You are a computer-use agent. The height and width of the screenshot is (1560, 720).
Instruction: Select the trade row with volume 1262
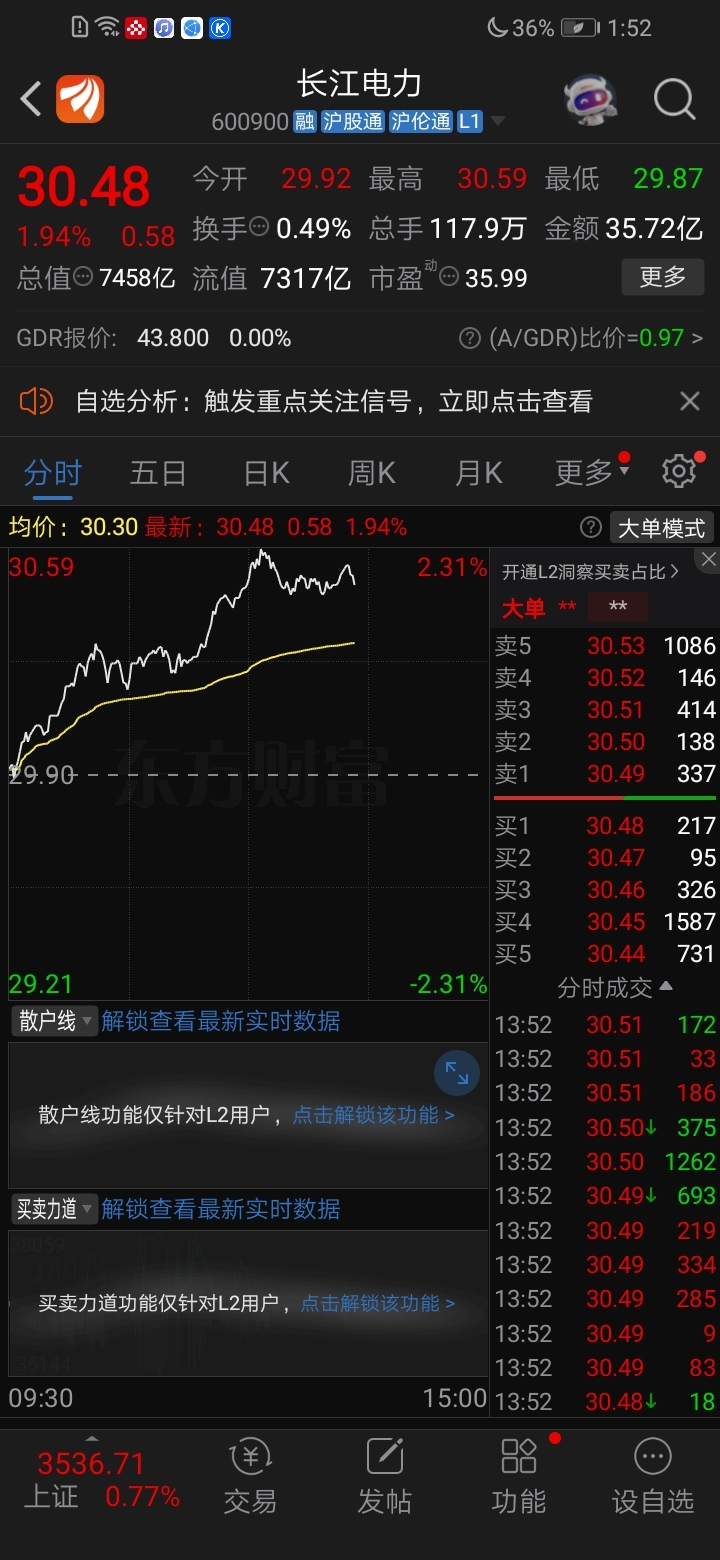coord(605,1162)
